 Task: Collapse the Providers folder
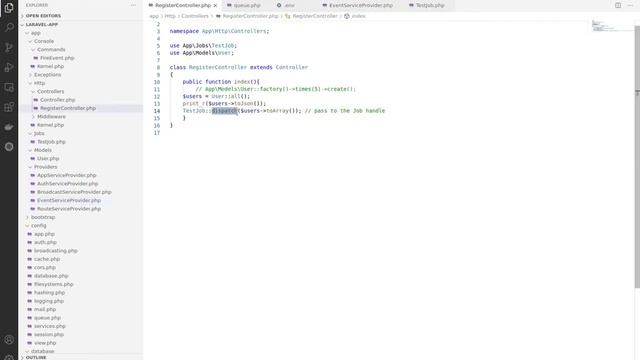[x=45, y=167]
